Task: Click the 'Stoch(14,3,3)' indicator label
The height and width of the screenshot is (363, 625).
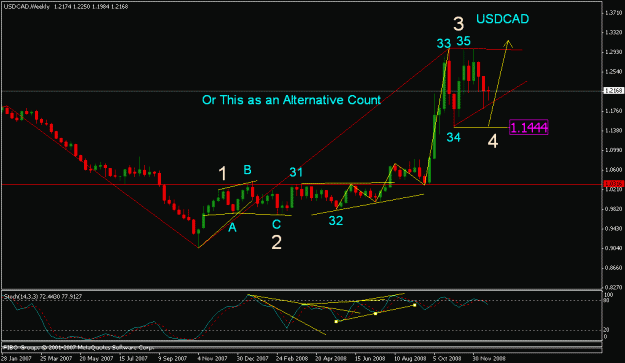Action: (21, 296)
